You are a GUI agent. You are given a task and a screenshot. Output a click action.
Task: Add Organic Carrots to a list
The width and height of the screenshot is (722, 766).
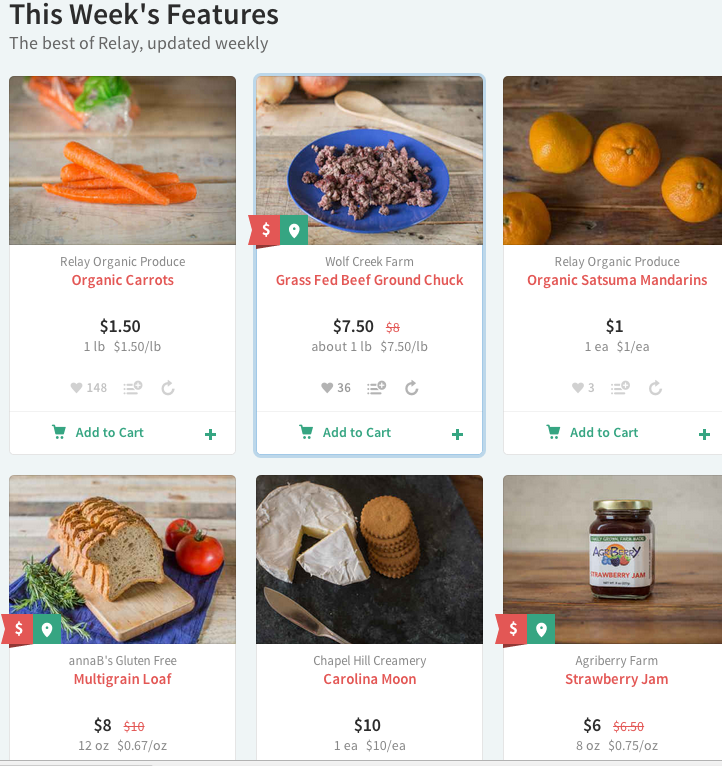pos(132,388)
